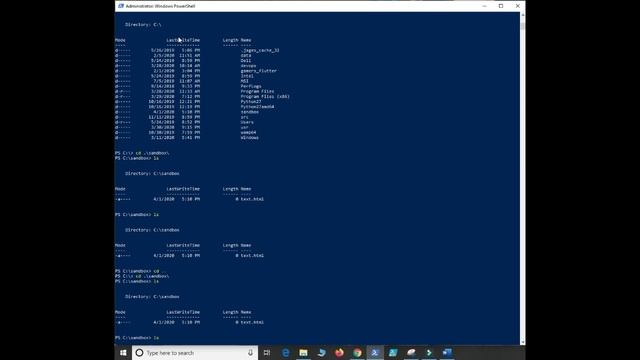Screen dimensions: 640x360
Task: Click the taskbar search box
Action: 195,353
